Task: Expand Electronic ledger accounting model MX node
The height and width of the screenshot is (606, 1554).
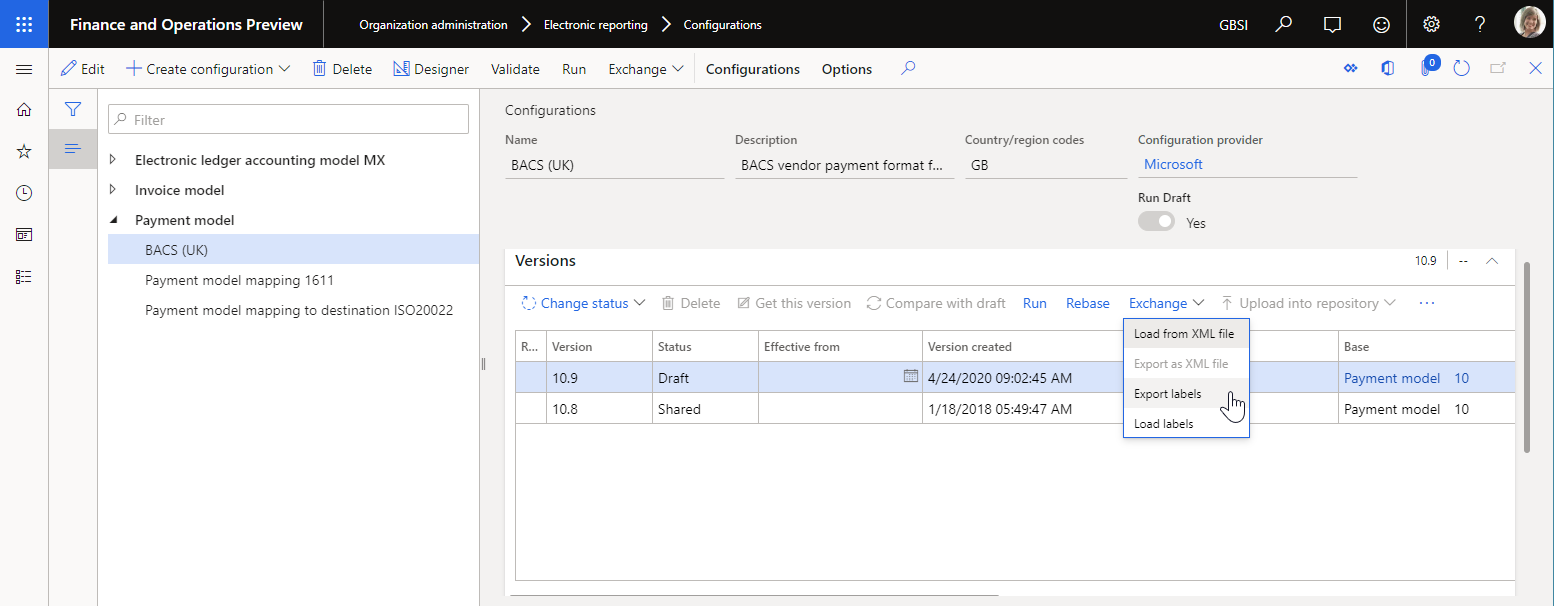Action: pos(113,160)
